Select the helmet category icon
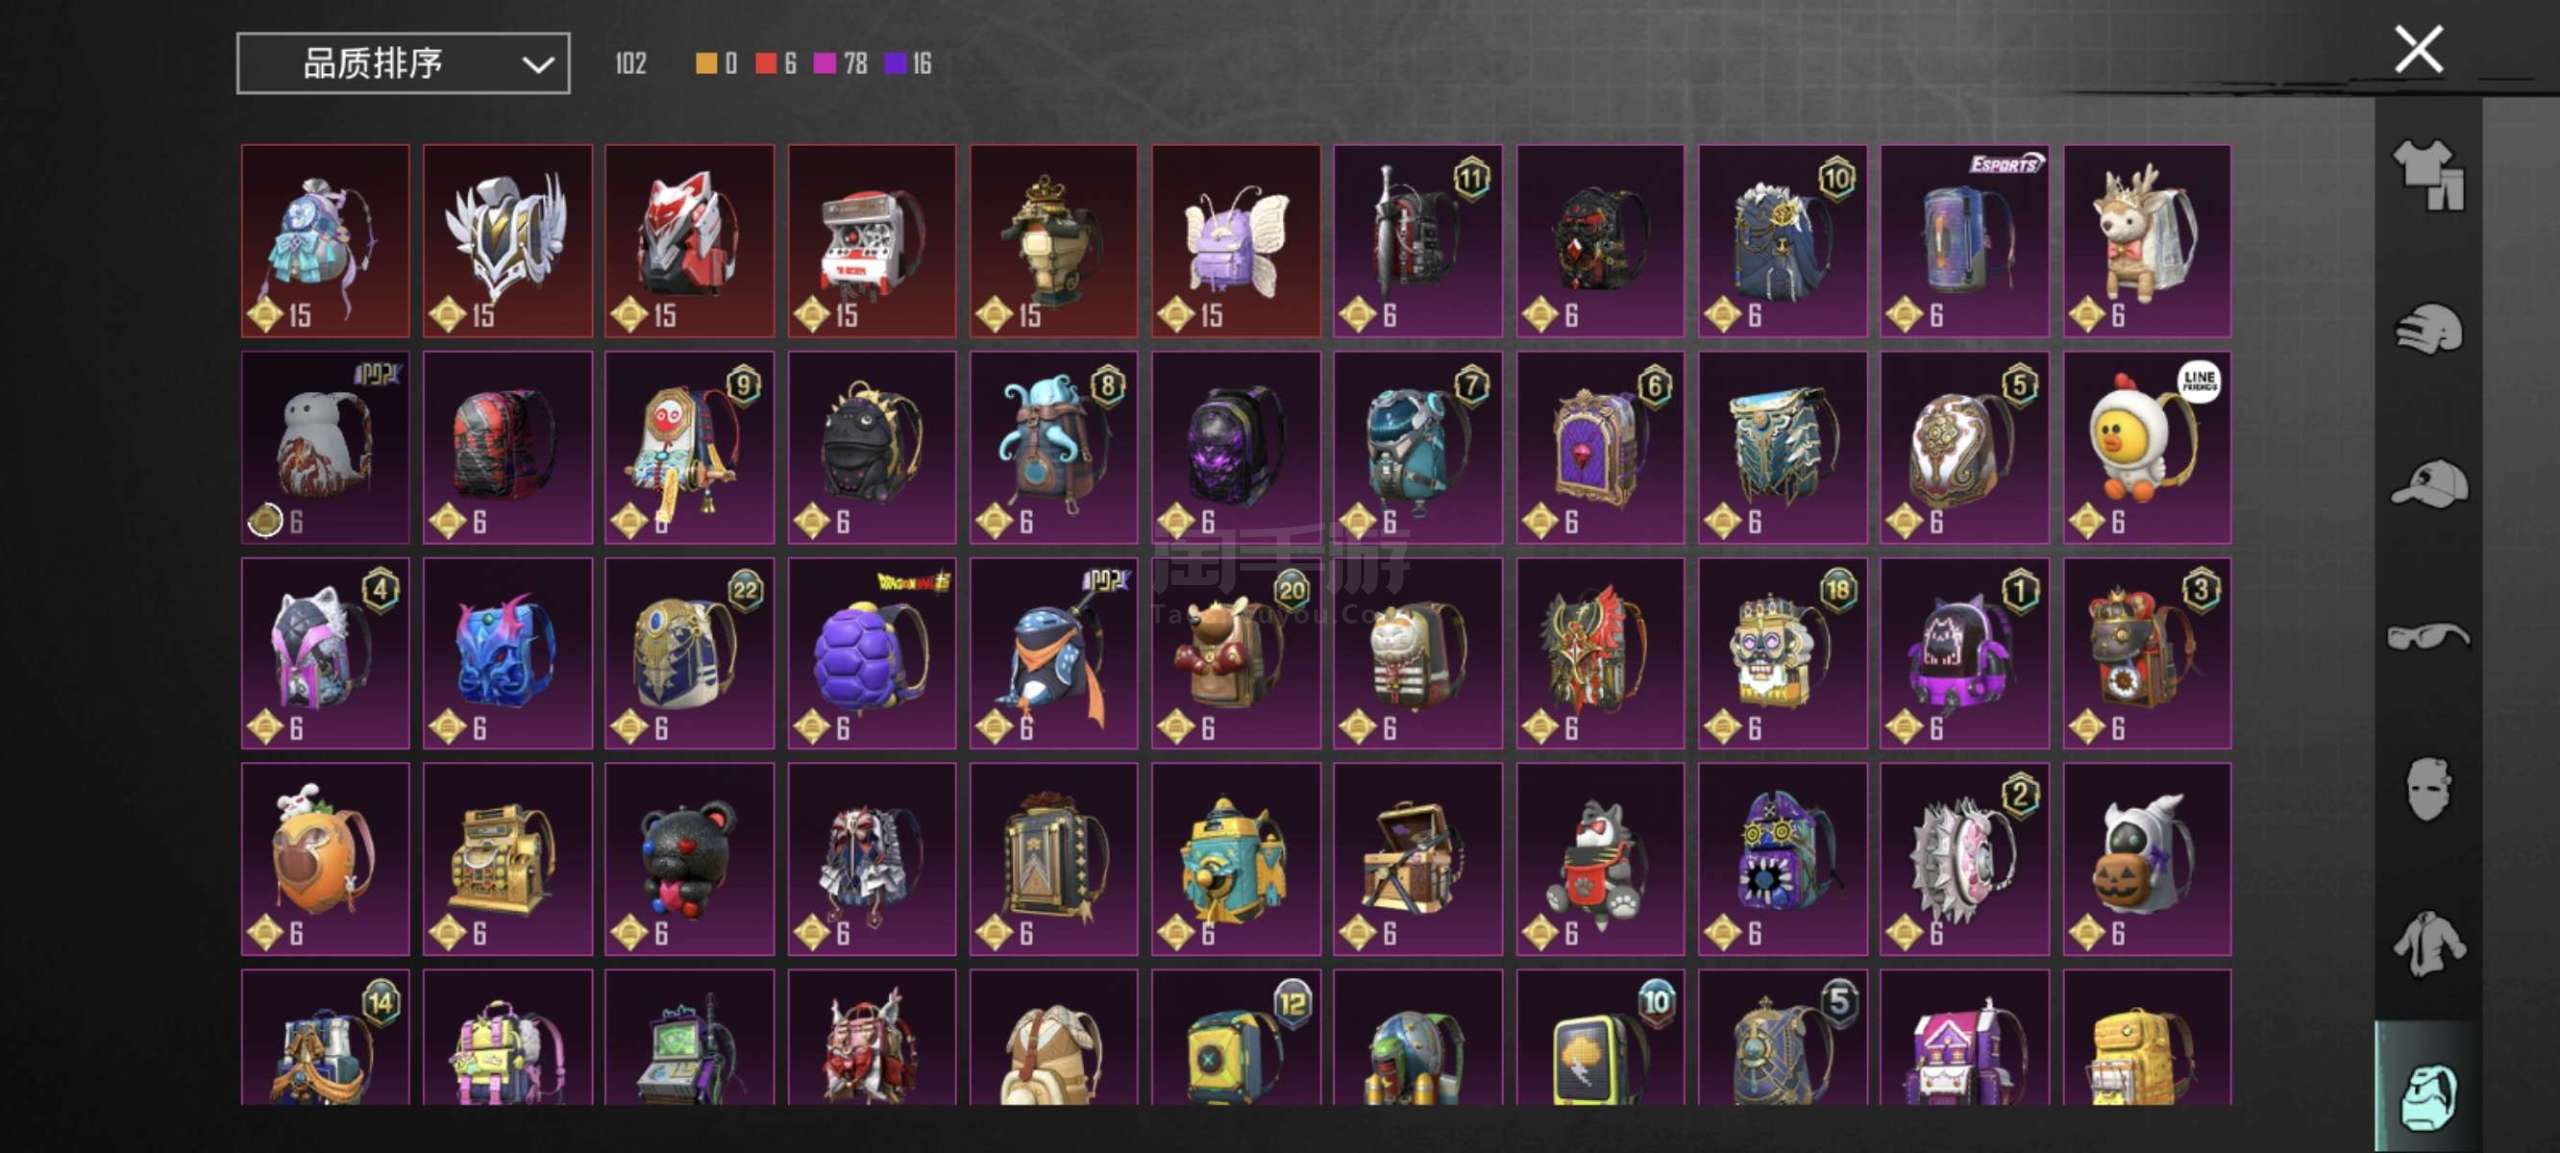The width and height of the screenshot is (2560, 1153). point(2428,328)
